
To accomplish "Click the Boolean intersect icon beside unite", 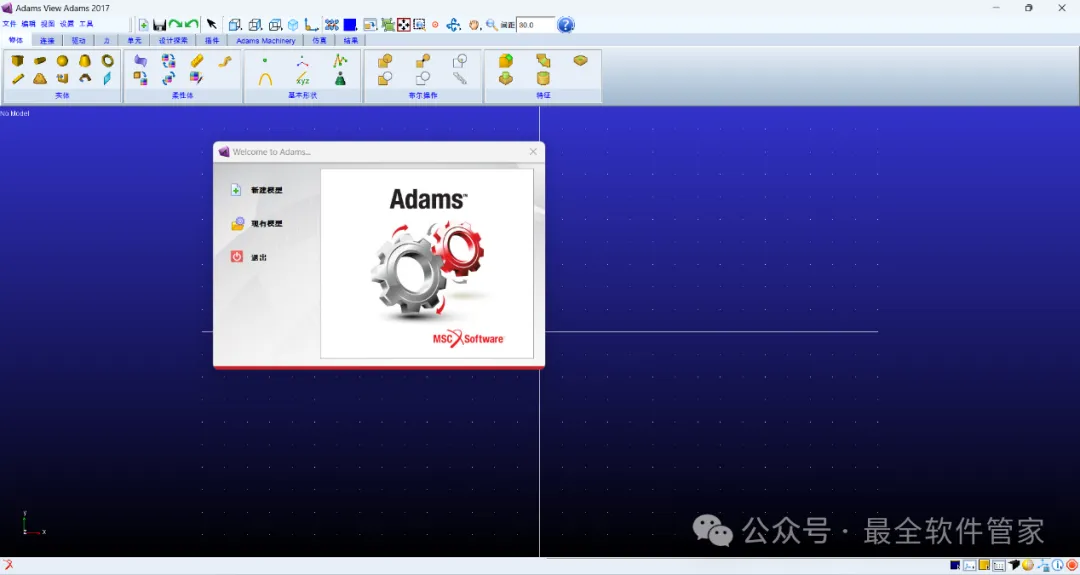I will click(423, 61).
